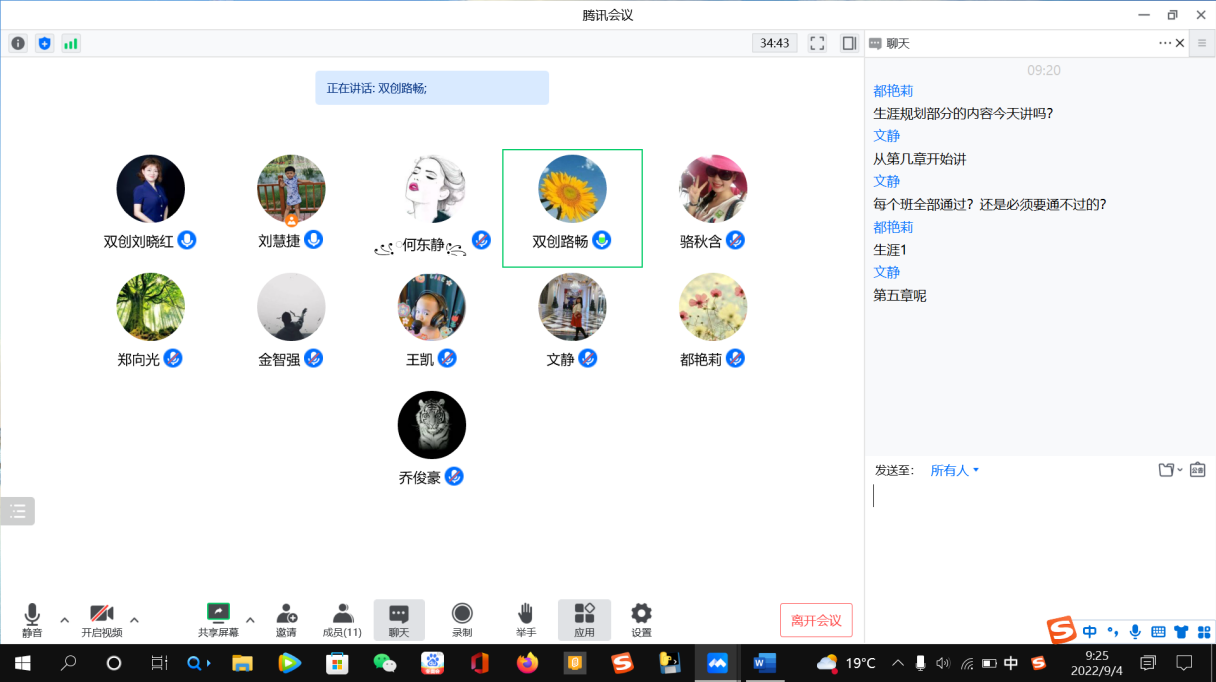Image resolution: width=1216 pixels, height=682 pixels.
Task: Click the 离开会议 leave meeting button
Action: [816, 620]
